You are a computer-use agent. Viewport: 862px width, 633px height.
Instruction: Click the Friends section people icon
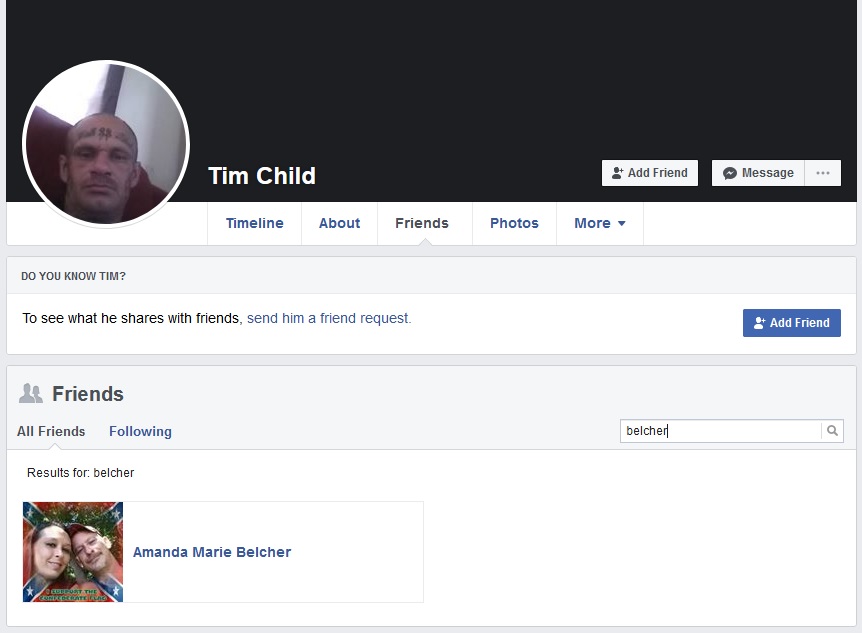[x=31, y=394]
